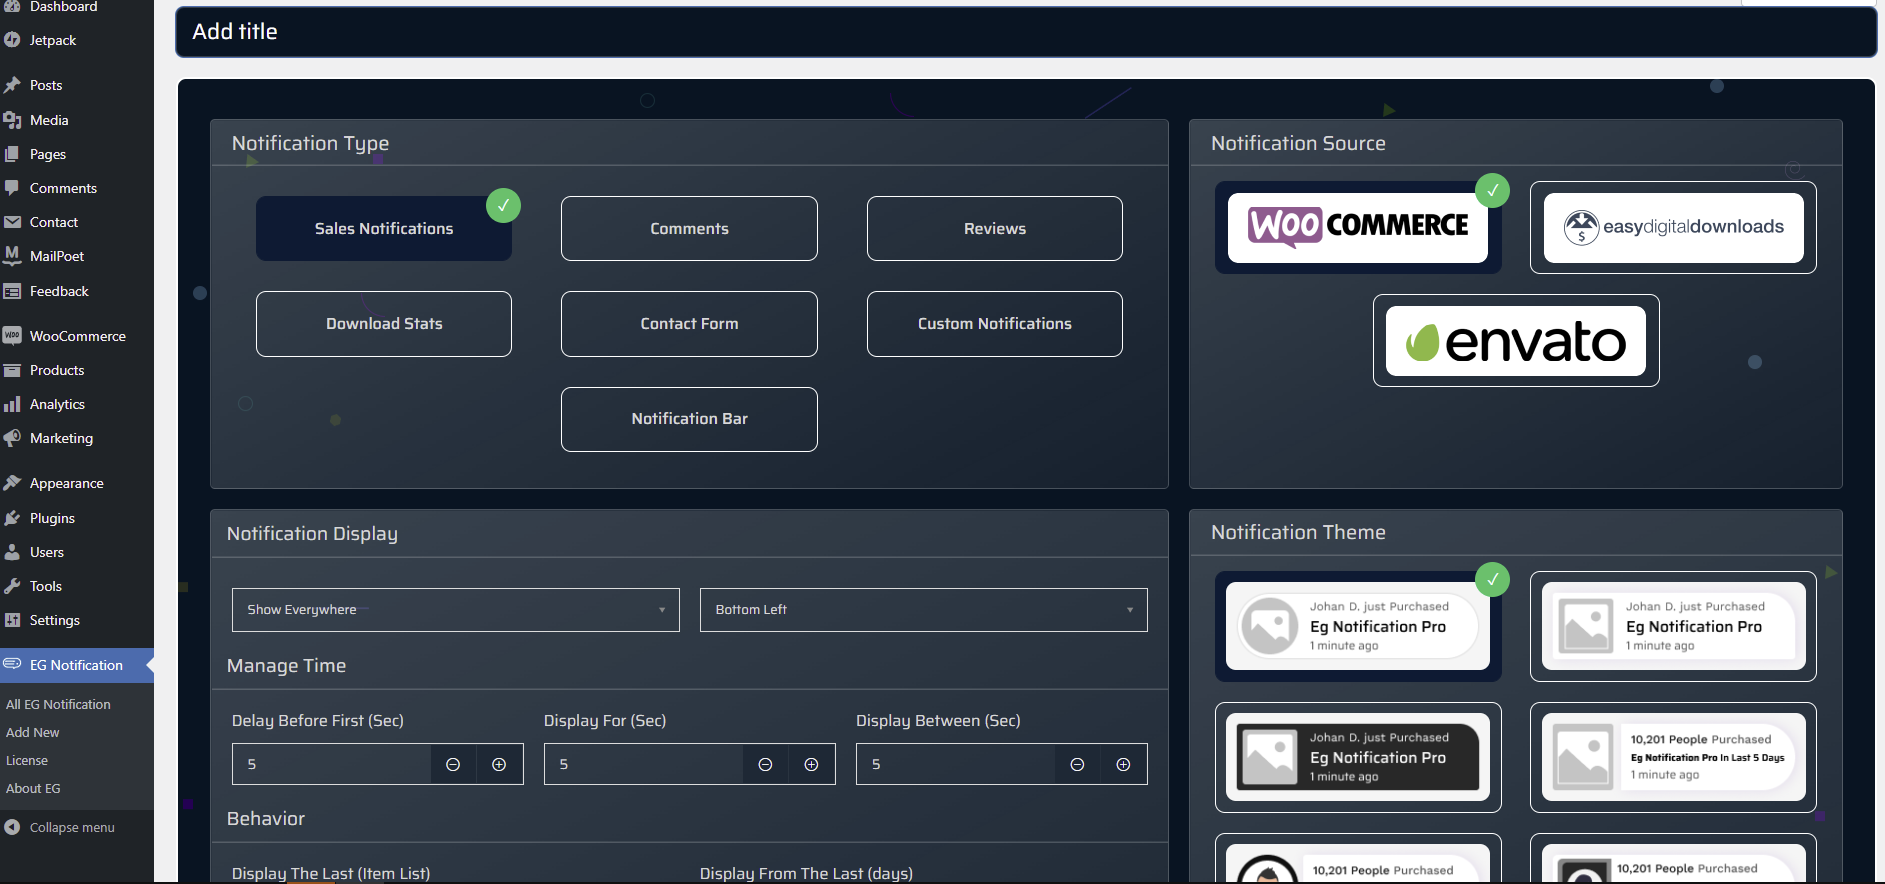Click the Display For seconds field
1885x884 pixels.
click(644, 764)
